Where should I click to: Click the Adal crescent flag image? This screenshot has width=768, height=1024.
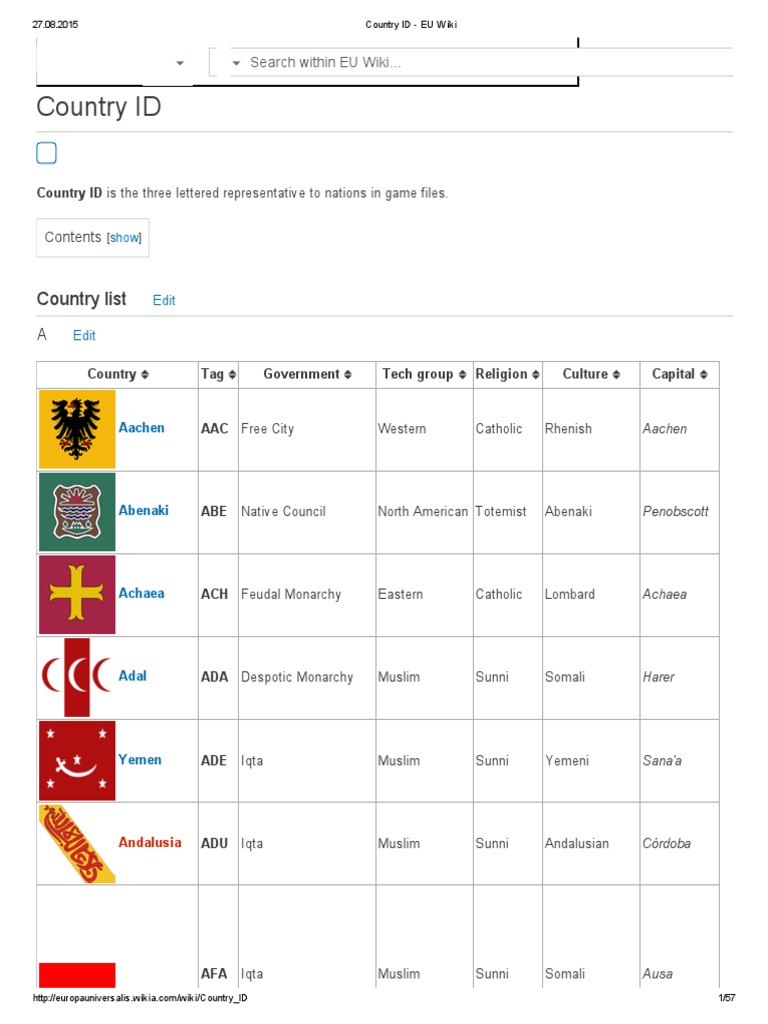click(x=77, y=677)
